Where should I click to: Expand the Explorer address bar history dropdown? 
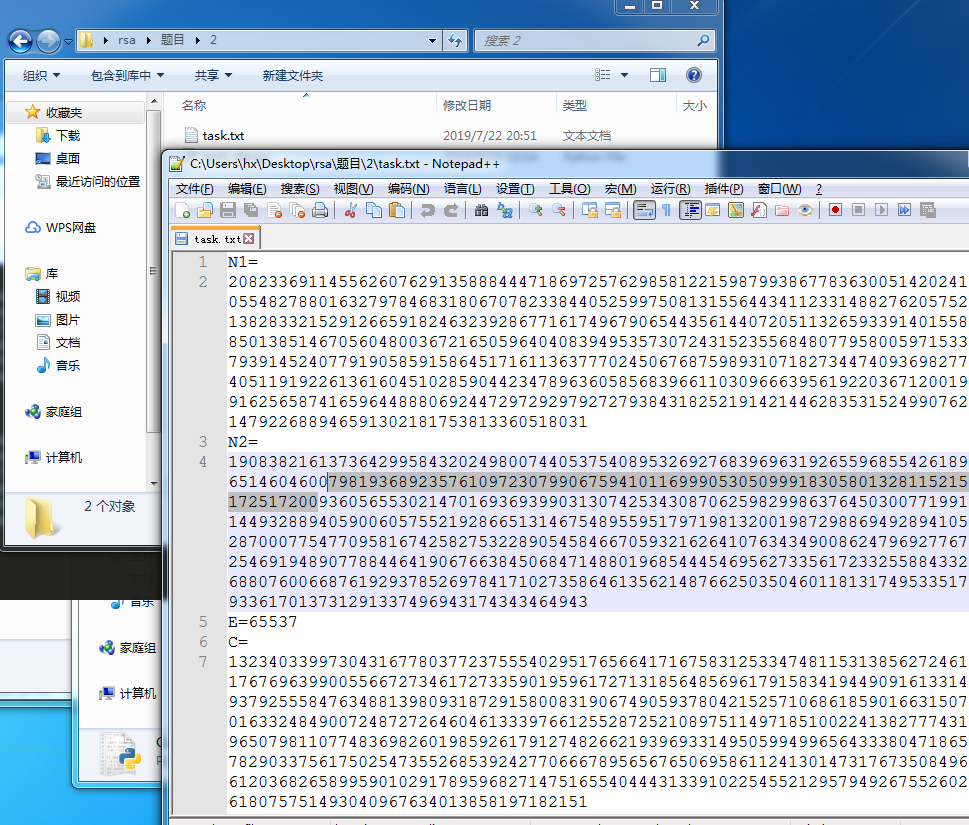point(433,41)
